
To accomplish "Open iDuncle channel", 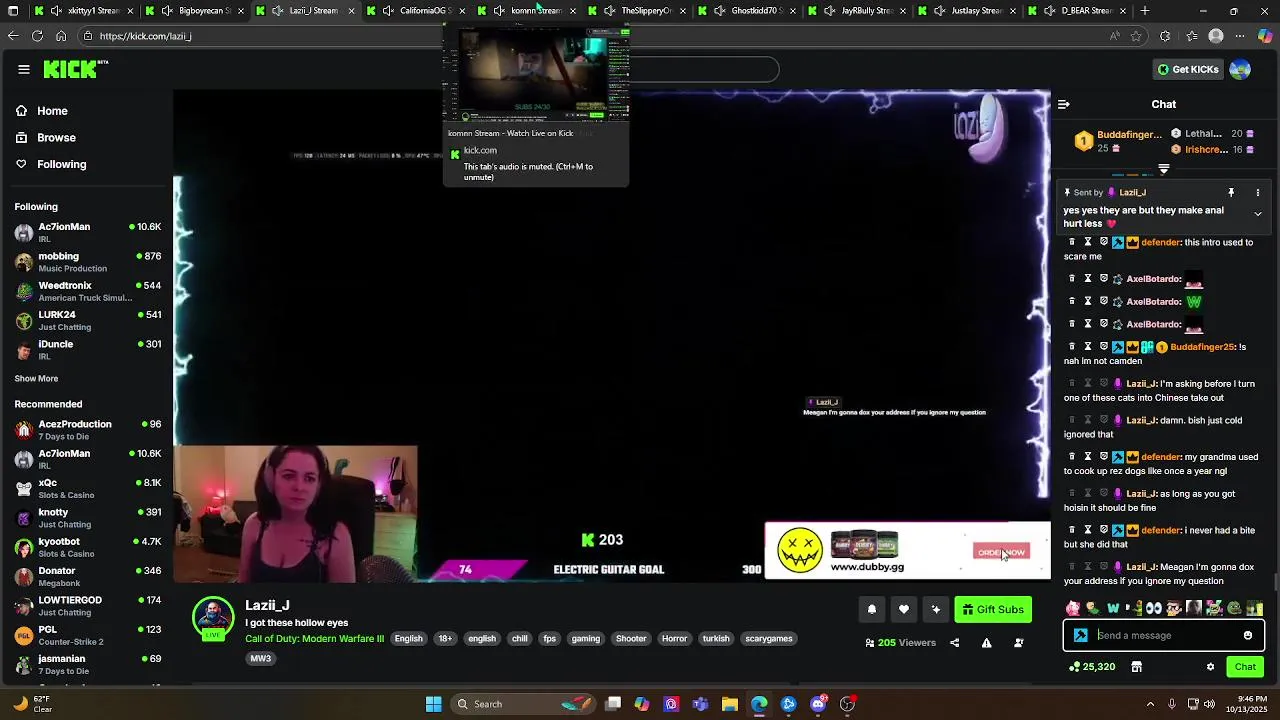I will (x=87, y=350).
